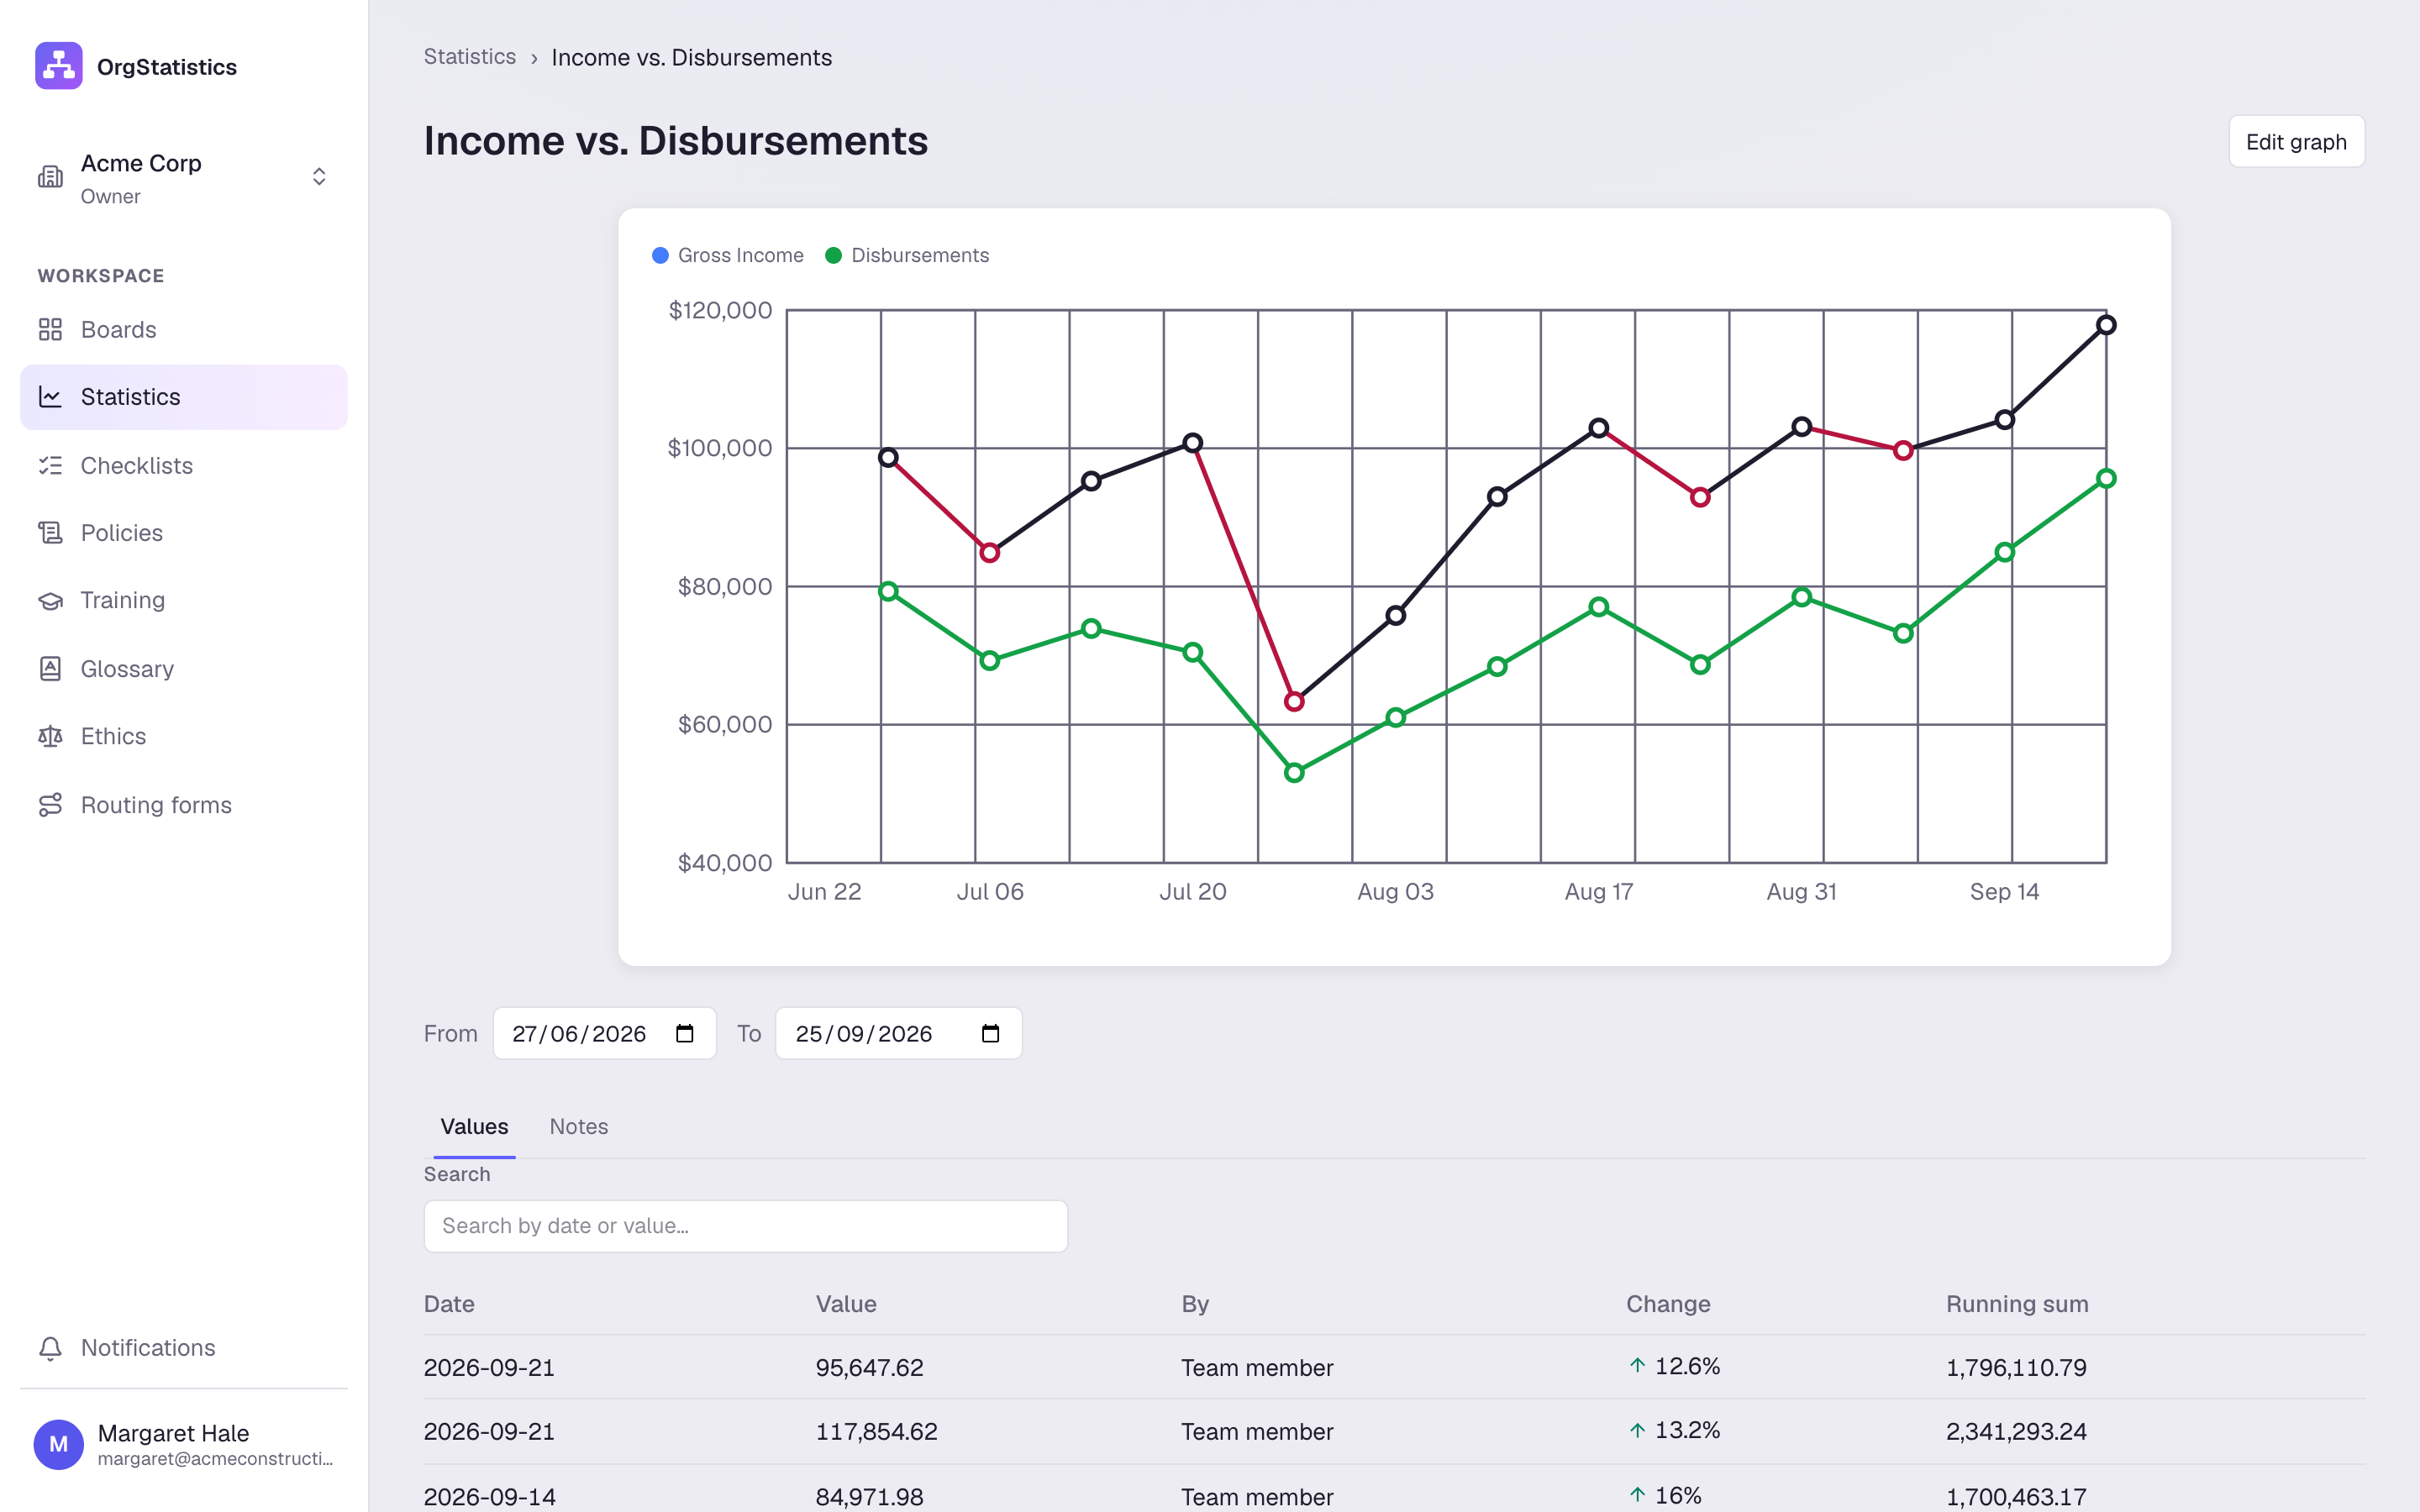Viewport: 2420px width, 1512px height.
Task: Click the running sum 1,796,110.79
Action: [x=2016, y=1368]
